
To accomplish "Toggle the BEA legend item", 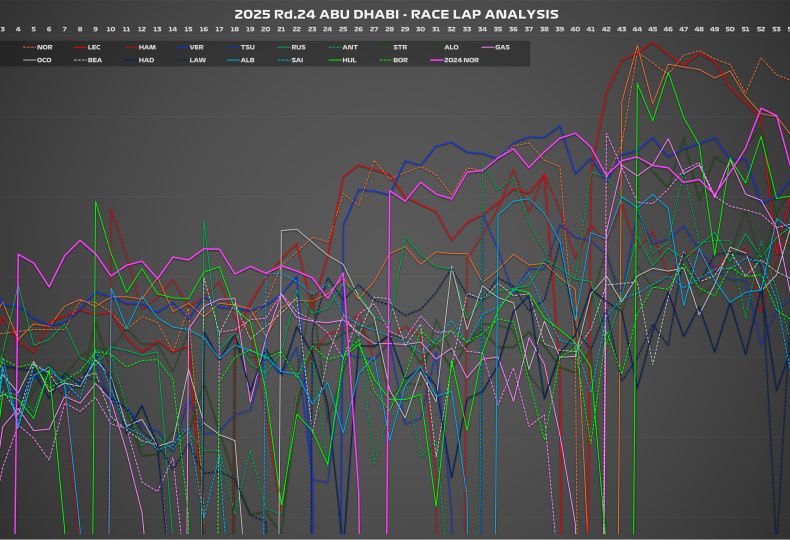I will [95, 60].
